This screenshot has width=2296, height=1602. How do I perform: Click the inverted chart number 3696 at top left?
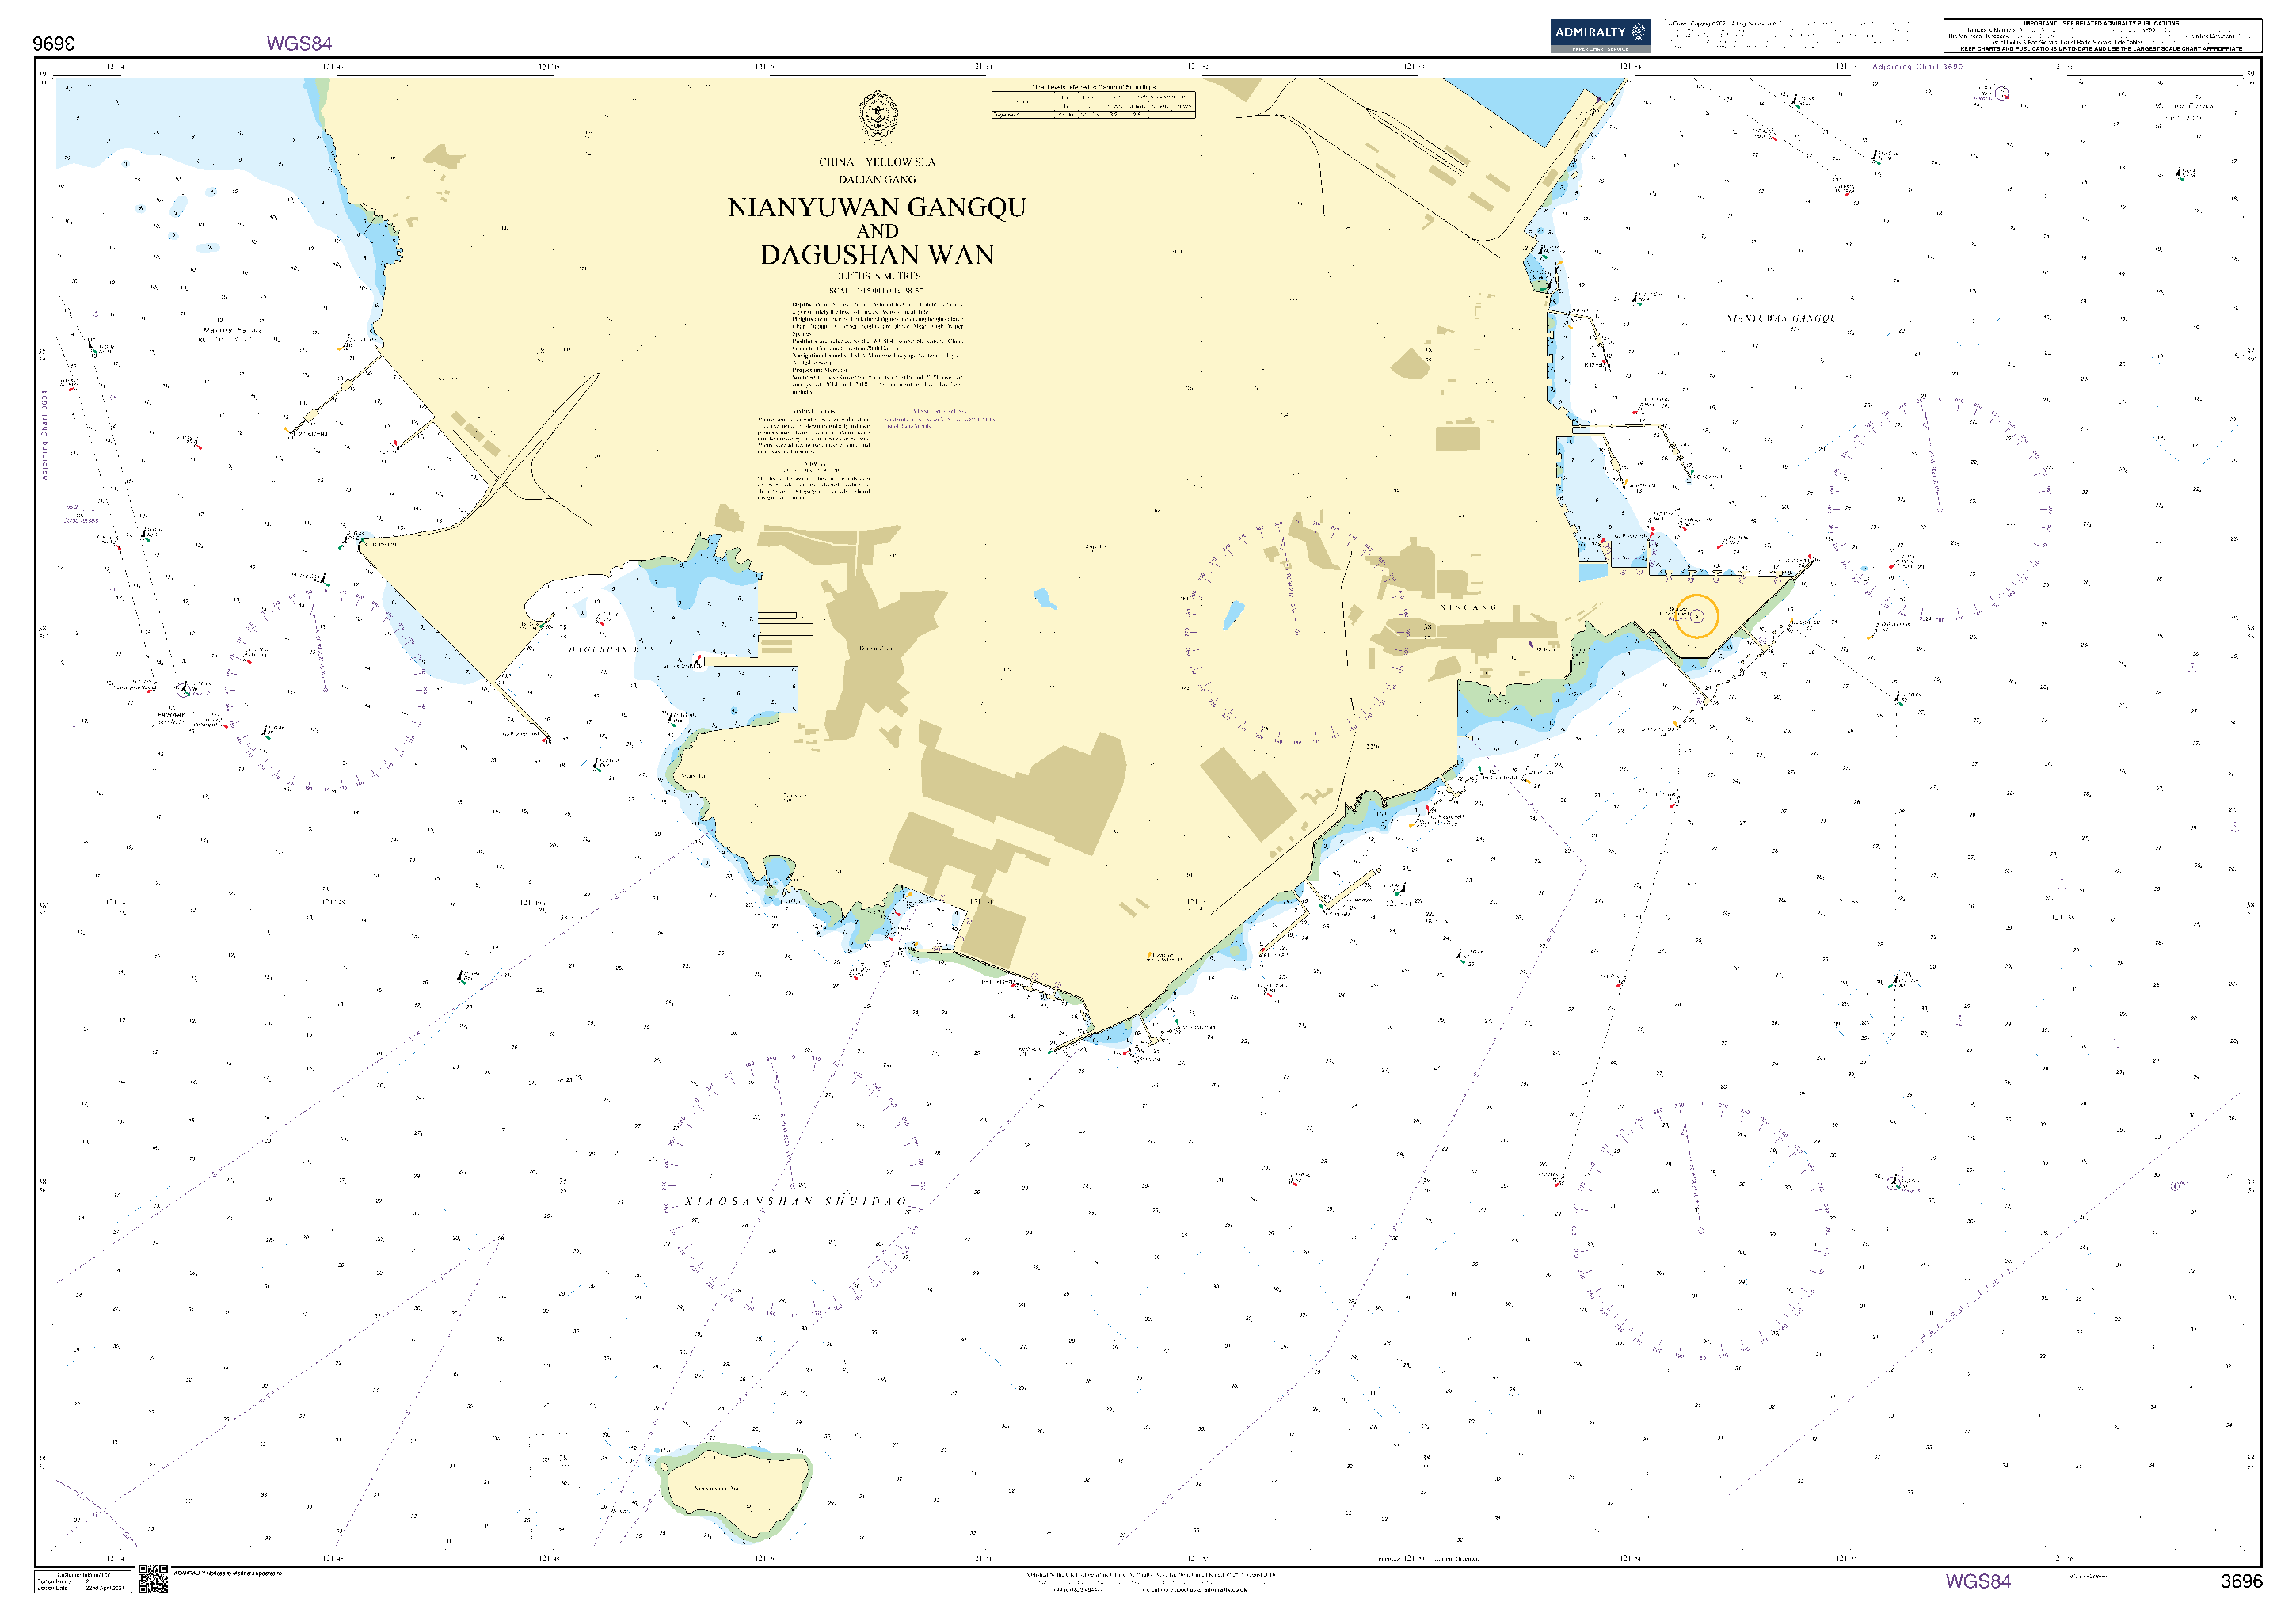[53, 43]
